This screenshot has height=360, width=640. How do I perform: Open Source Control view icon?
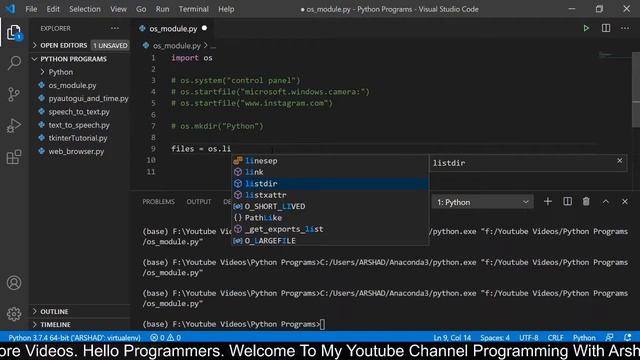(14, 94)
